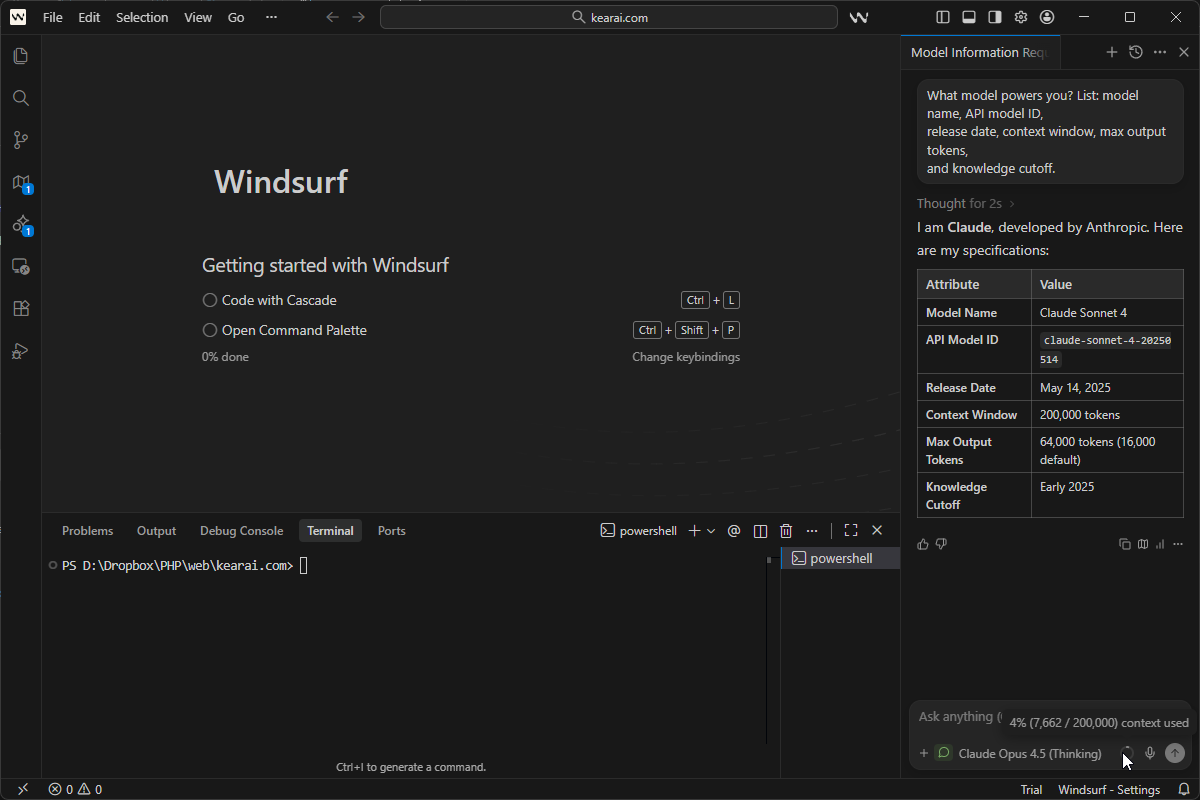Open the Go menu
This screenshot has height=800, width=1200.
pos(236,17)
